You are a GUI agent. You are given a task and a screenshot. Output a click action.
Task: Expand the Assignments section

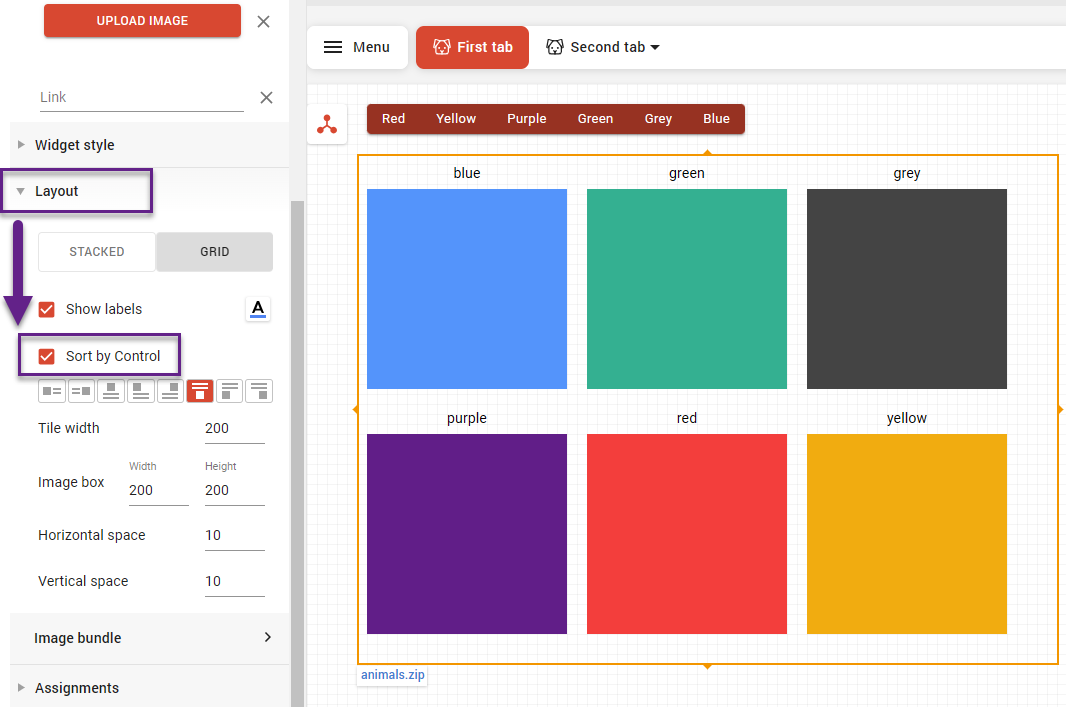pos(76,688)
